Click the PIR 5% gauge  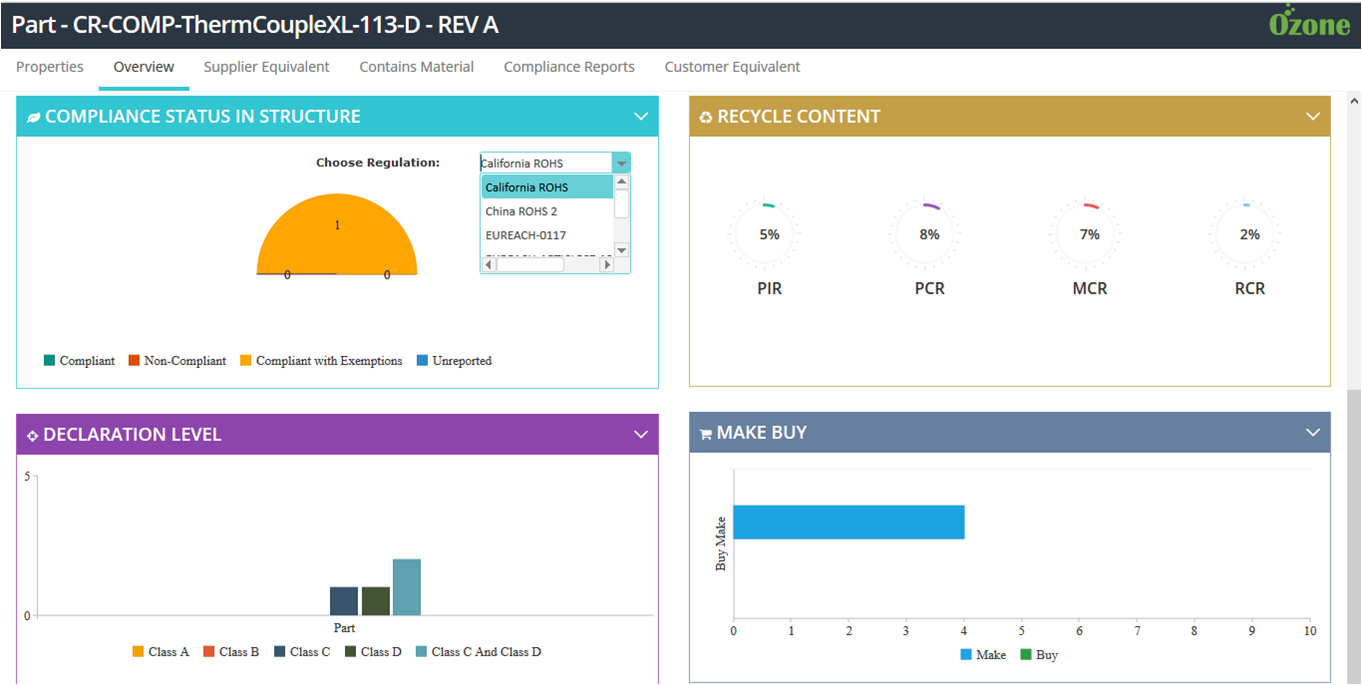point(769,235)
